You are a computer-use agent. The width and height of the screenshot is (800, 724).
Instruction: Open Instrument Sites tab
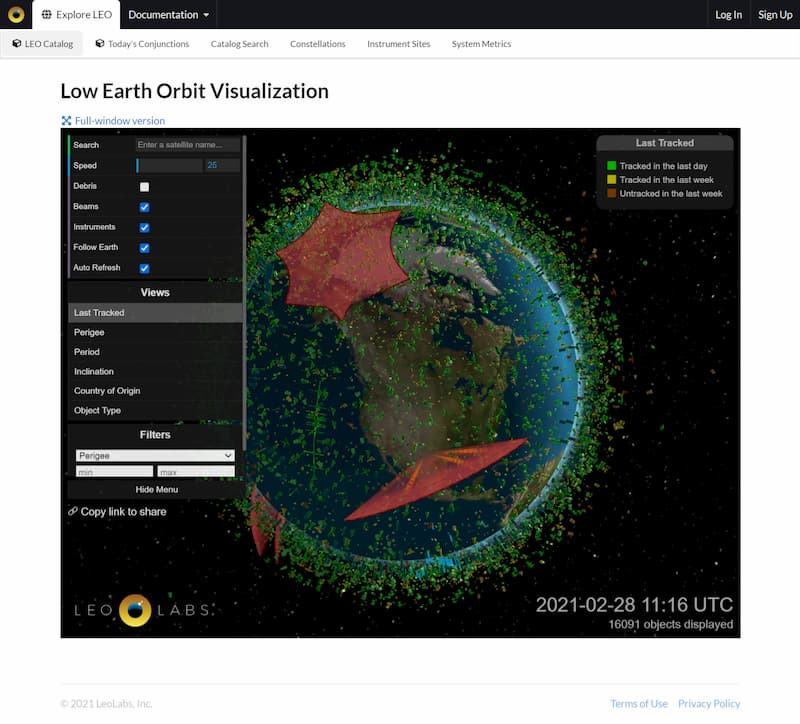pyautogui.click(x=398, y=44)
